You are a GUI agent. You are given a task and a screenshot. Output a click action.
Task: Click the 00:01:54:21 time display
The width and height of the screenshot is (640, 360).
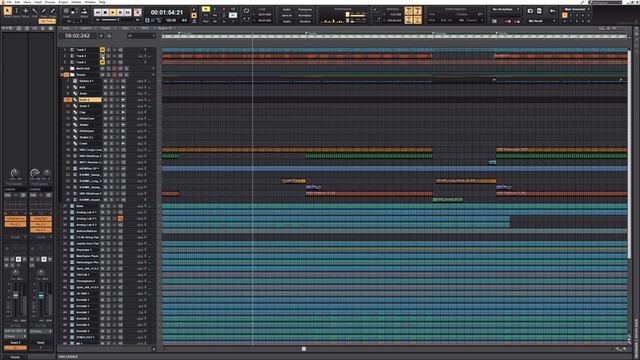167,13
